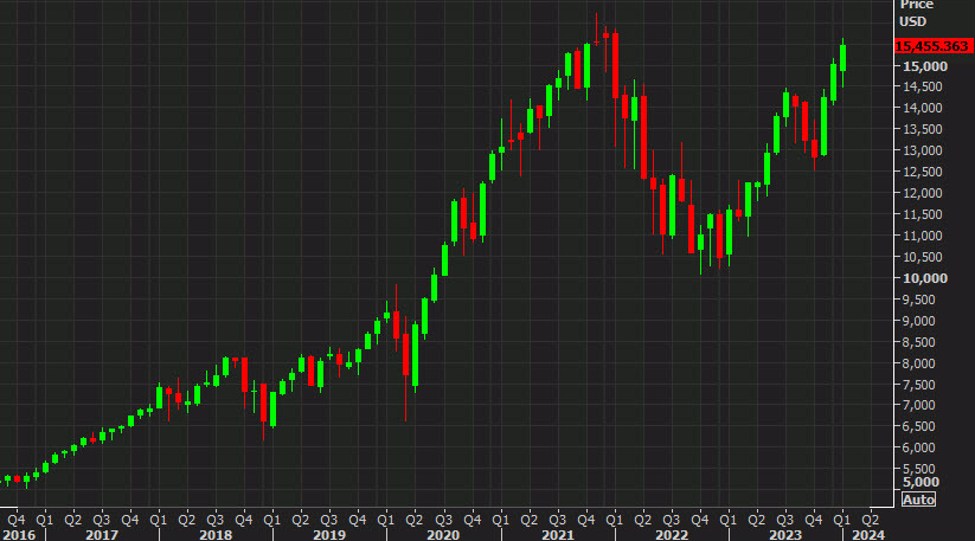Select the 2022 year label on time axis
Viewport: 975px width, 541px height.
(672, 535)
